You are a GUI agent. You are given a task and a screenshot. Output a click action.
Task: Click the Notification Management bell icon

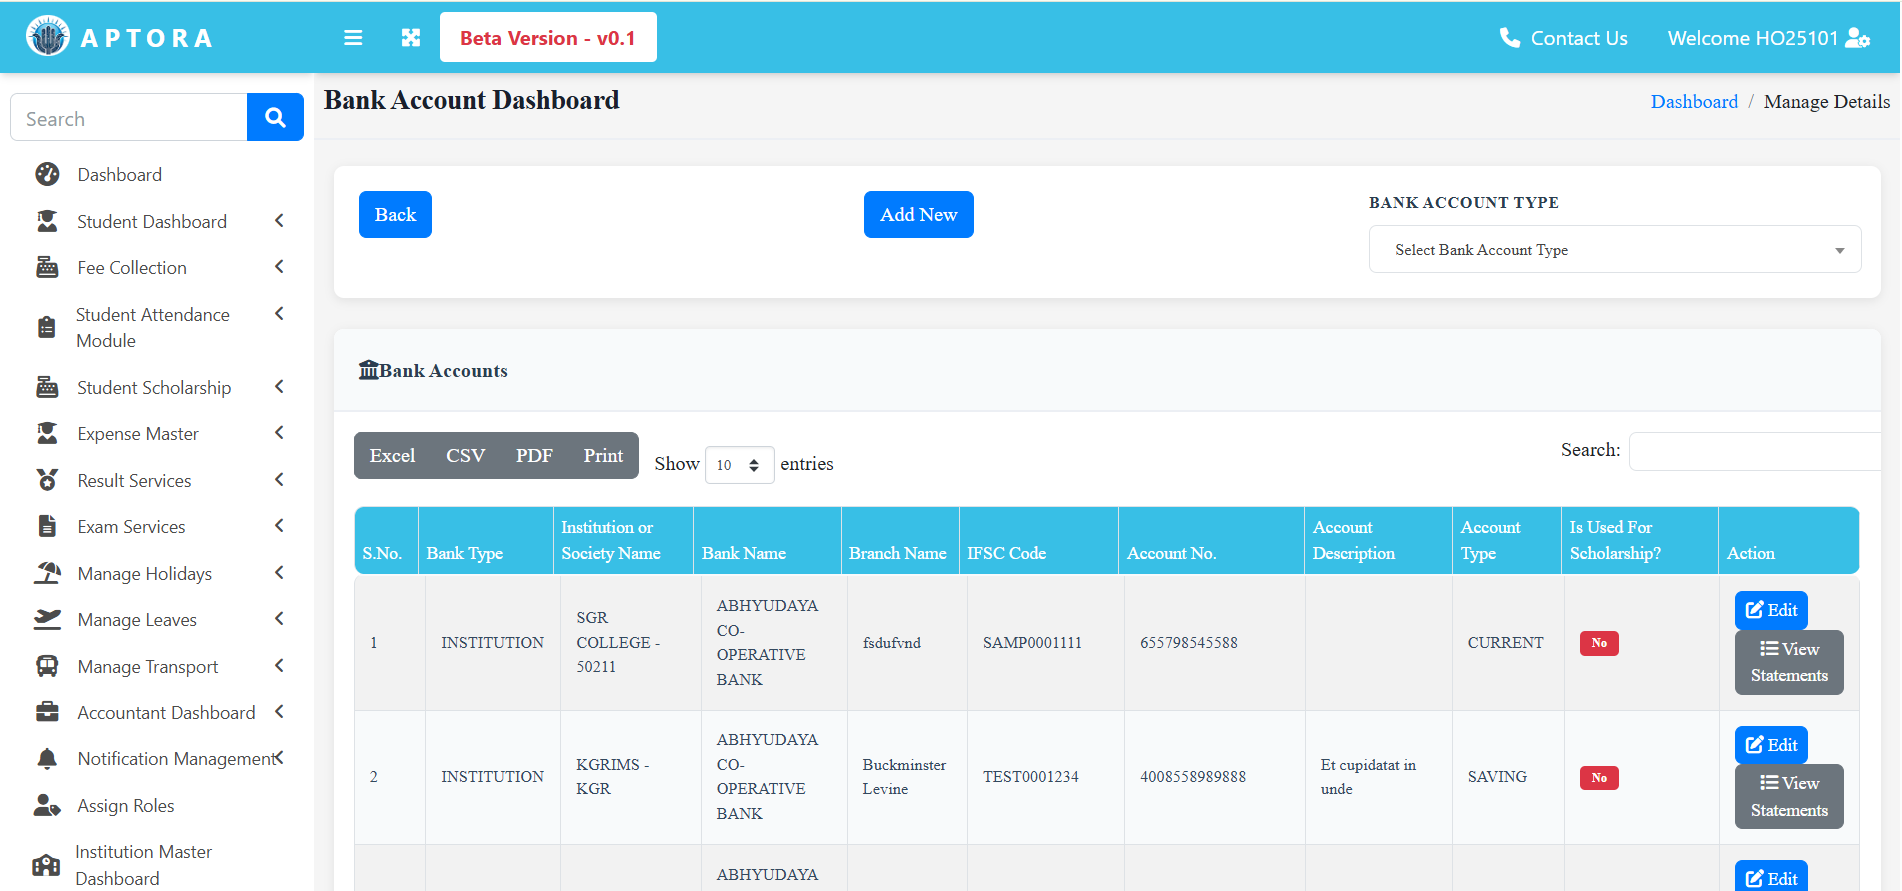click(47, 759)
